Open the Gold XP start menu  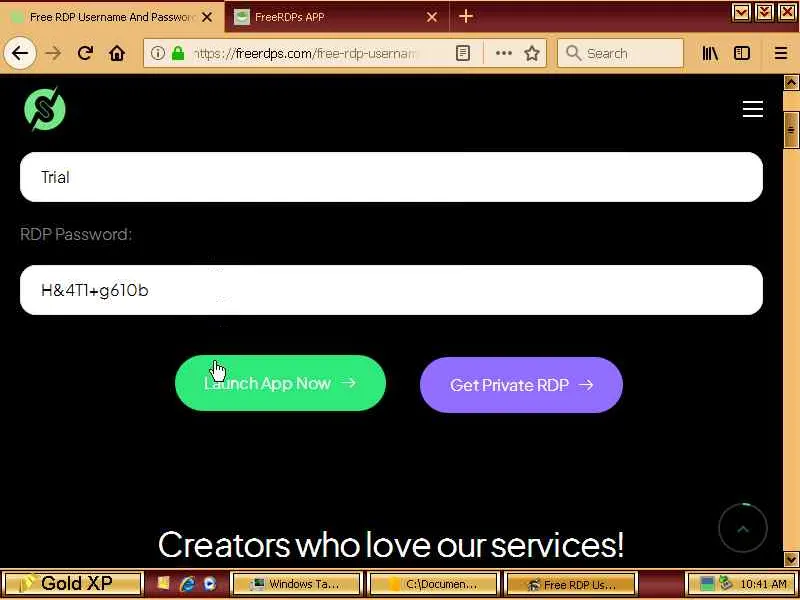pyautogui.click(x=73, y=583)
